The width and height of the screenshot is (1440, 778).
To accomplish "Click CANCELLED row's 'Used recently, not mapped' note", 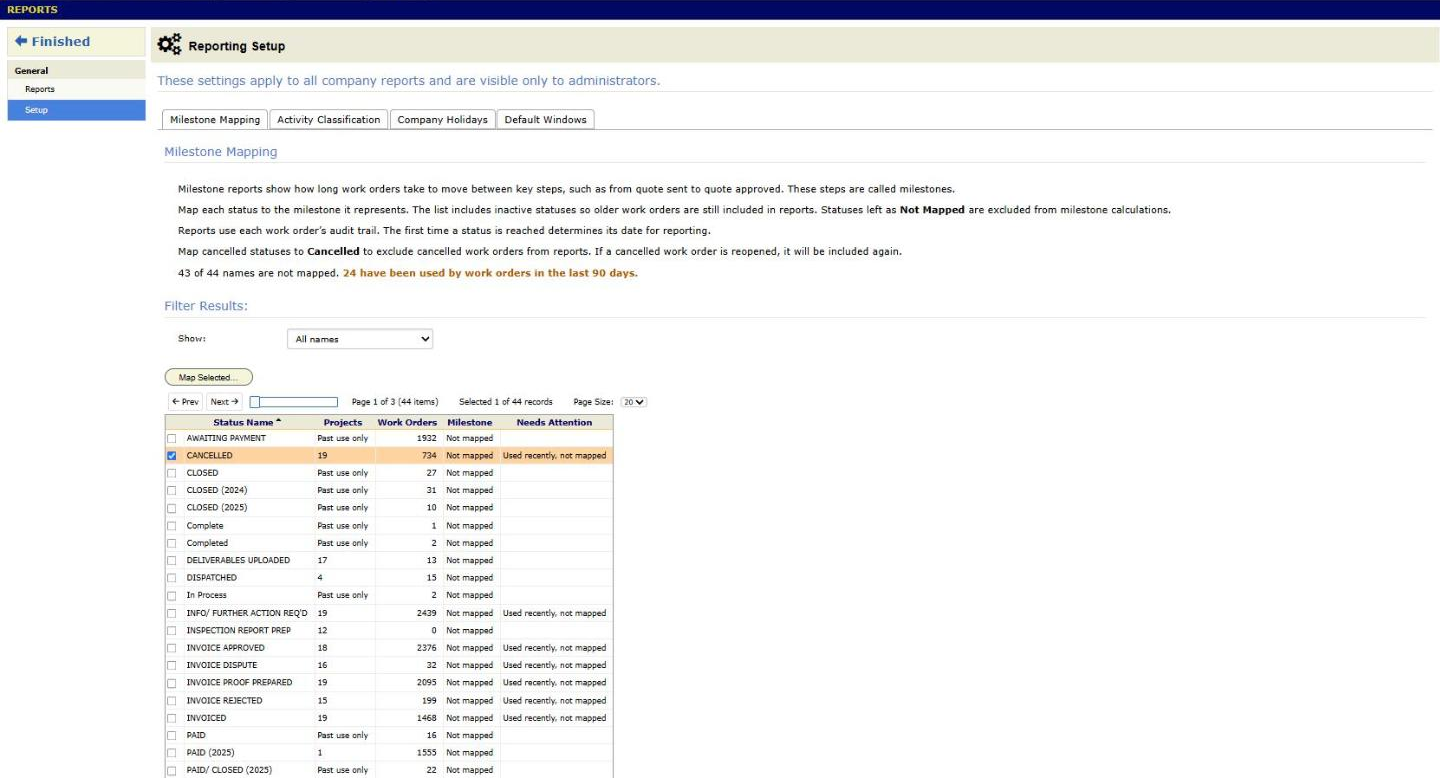I will tap(555, 456).
